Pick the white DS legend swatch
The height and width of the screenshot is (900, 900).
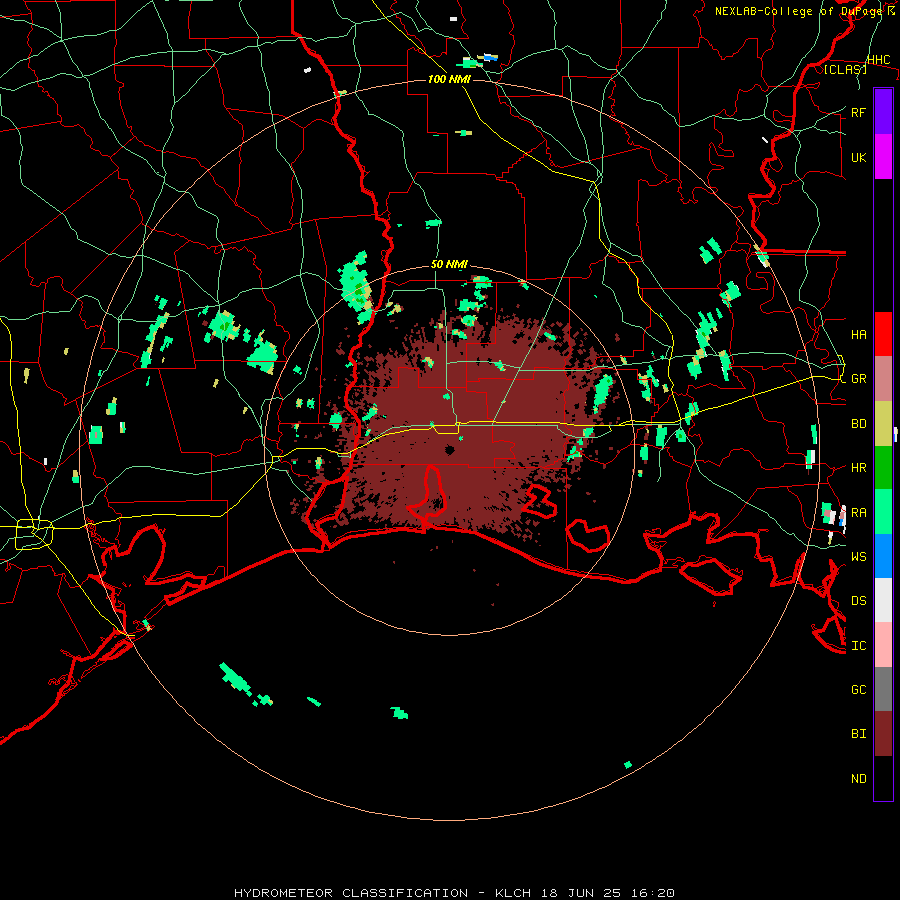point(883,600)
